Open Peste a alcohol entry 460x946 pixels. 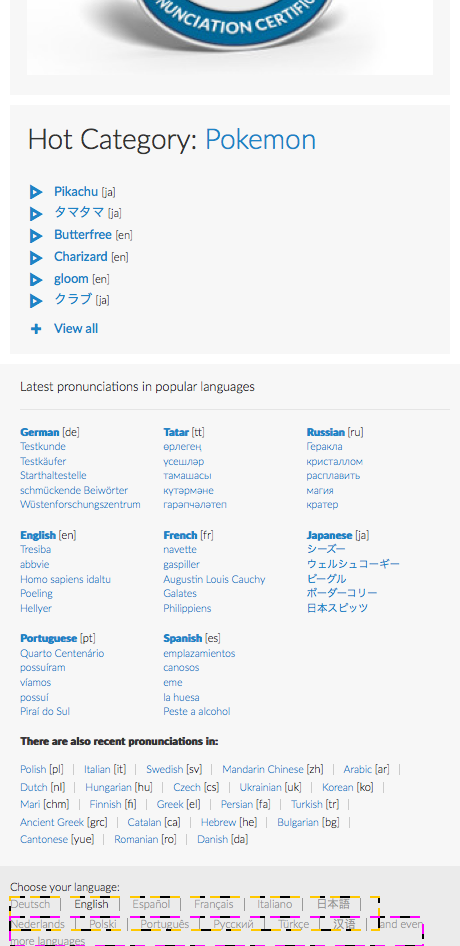pyautogui.click(x=197, y=711)
